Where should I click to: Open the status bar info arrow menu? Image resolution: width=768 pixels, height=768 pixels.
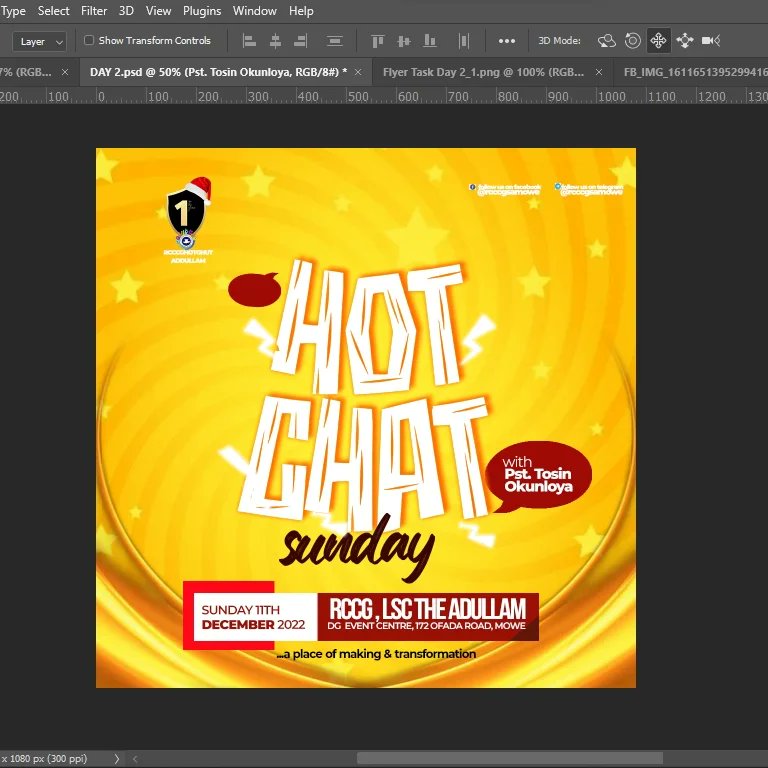click(117, 759)
